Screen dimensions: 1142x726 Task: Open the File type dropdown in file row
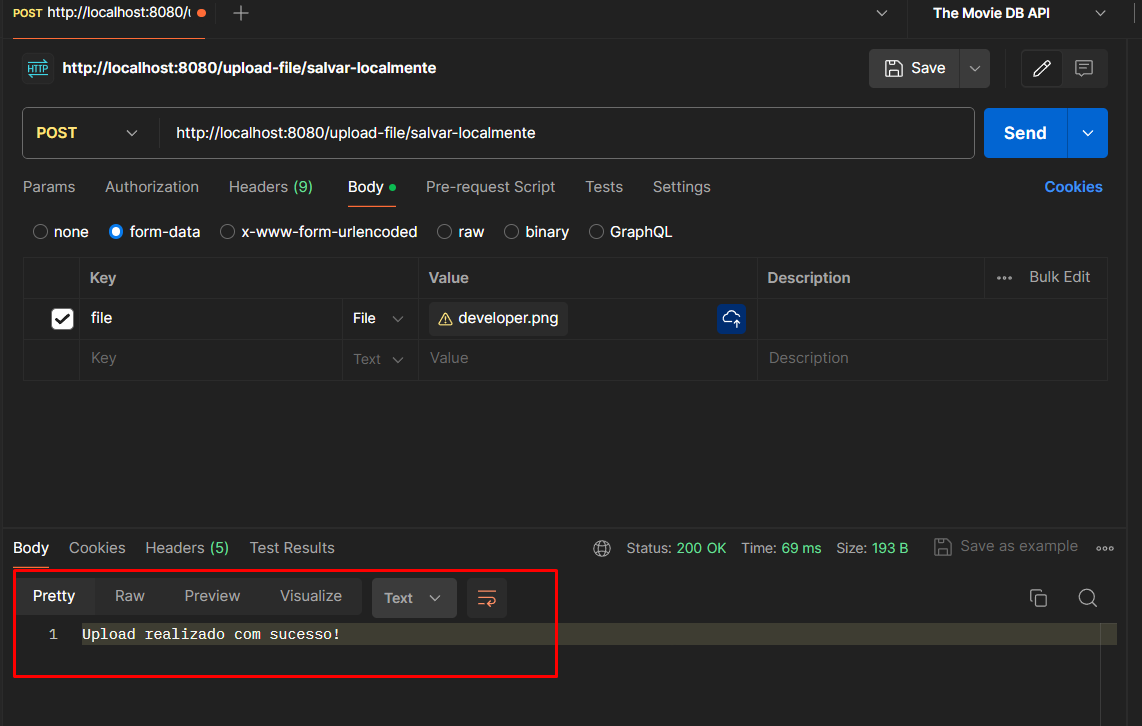click(x=378, y=319)
